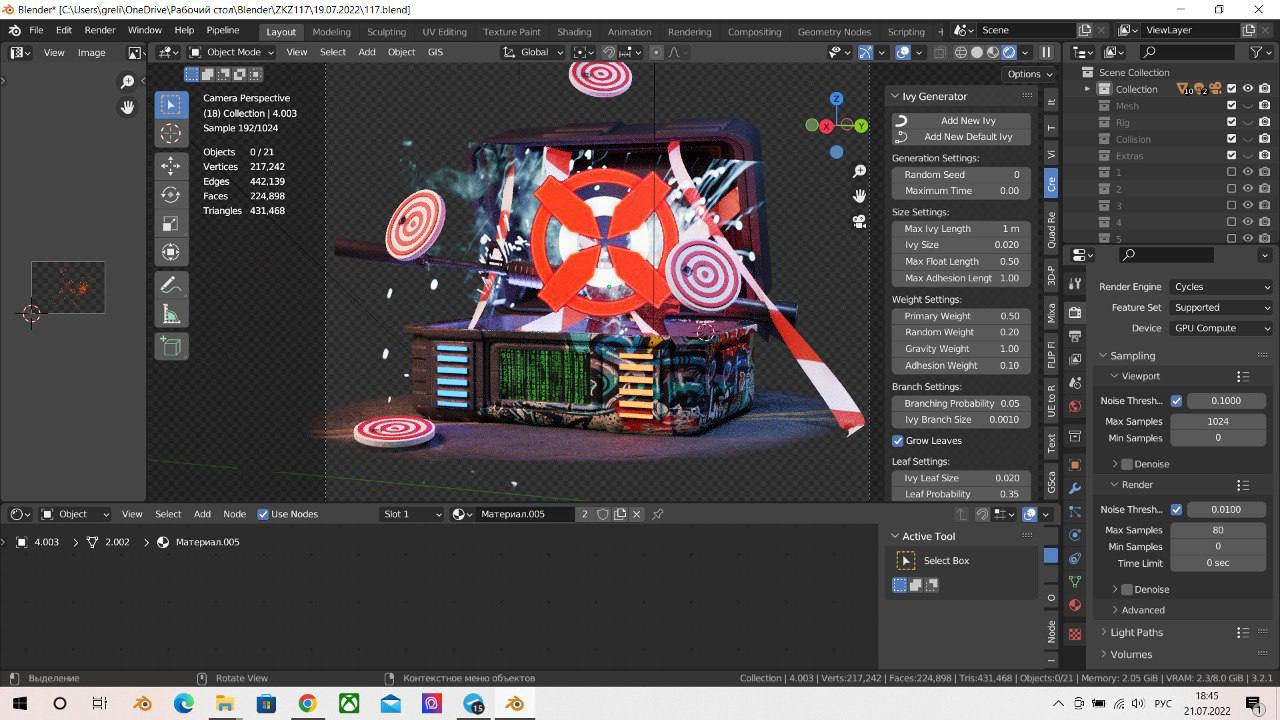Select the Rotate tool in the viewport toolbar
The height and width of the screenshot is (720, 1280).
(x=171, y=195)
